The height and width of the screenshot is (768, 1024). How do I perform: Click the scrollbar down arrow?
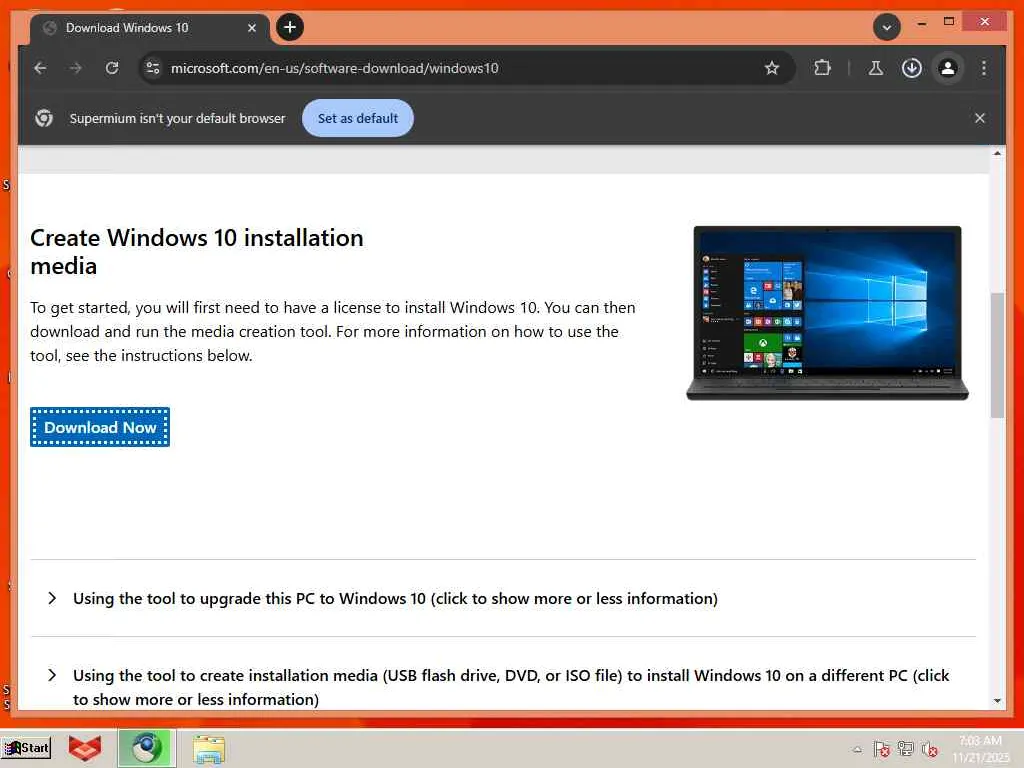[x=997, y=700]
